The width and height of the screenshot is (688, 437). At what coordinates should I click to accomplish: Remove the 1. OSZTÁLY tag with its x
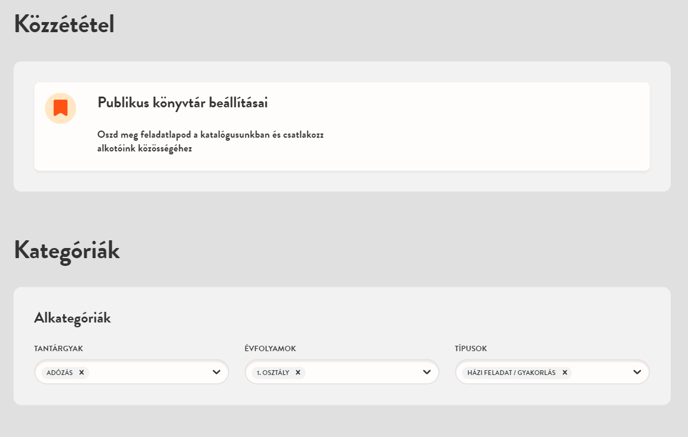[x=298, y=373]
